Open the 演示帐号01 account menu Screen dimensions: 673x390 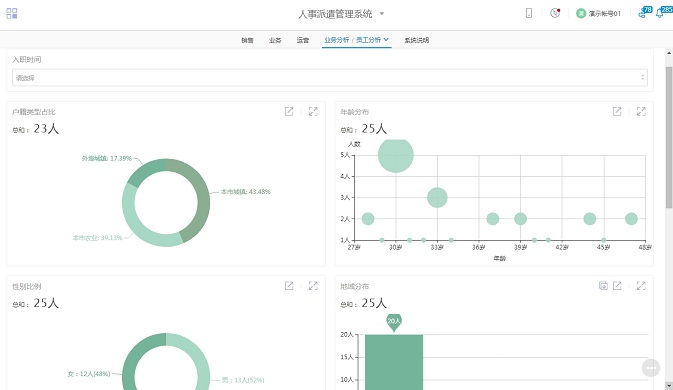tap(598, 14)
